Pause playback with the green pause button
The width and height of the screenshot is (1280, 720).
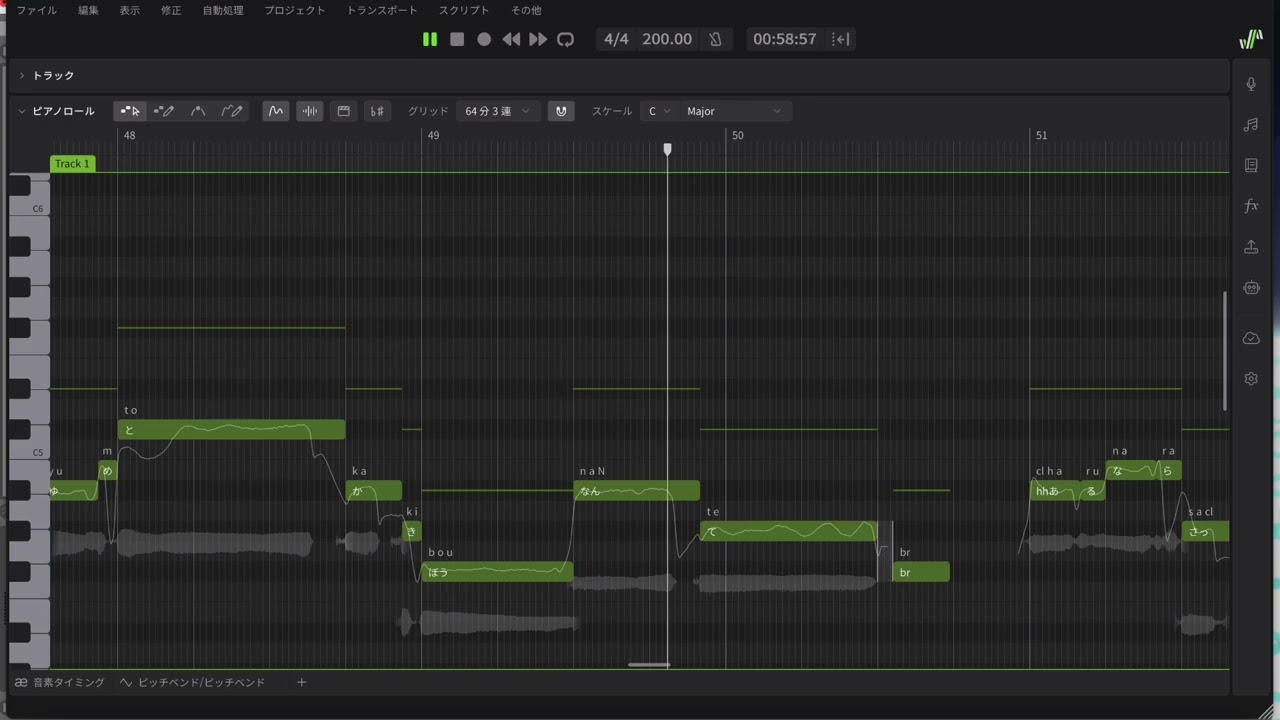tap(430, 39)
